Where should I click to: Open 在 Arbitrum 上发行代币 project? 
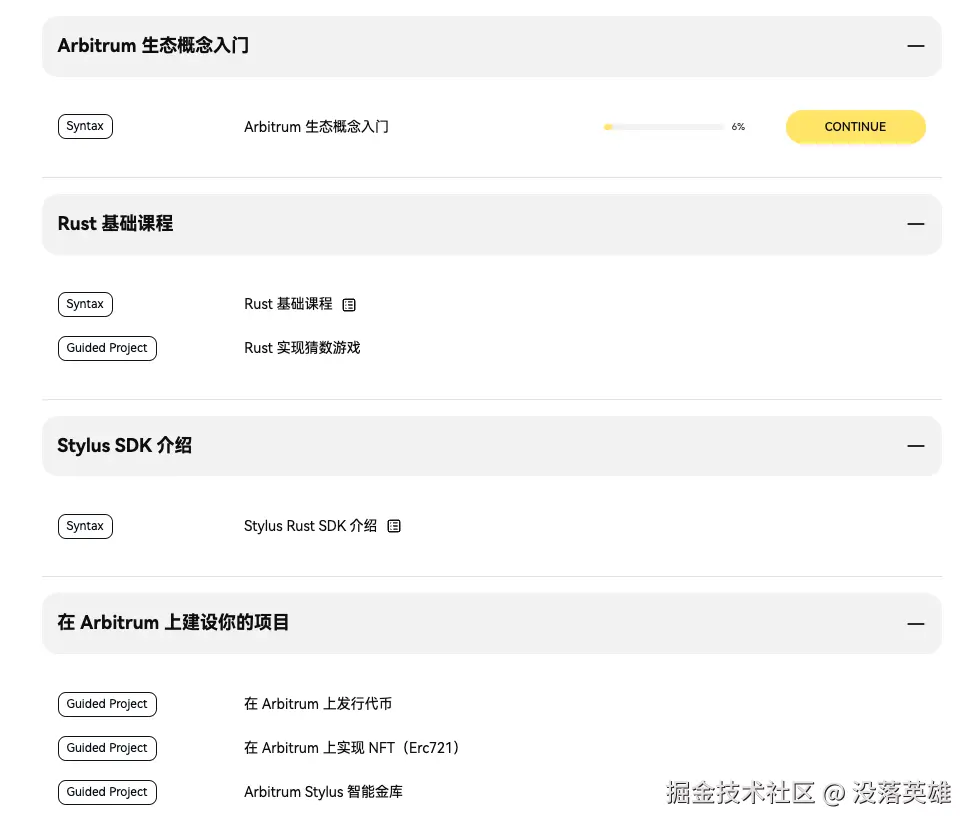click(318, 704)
